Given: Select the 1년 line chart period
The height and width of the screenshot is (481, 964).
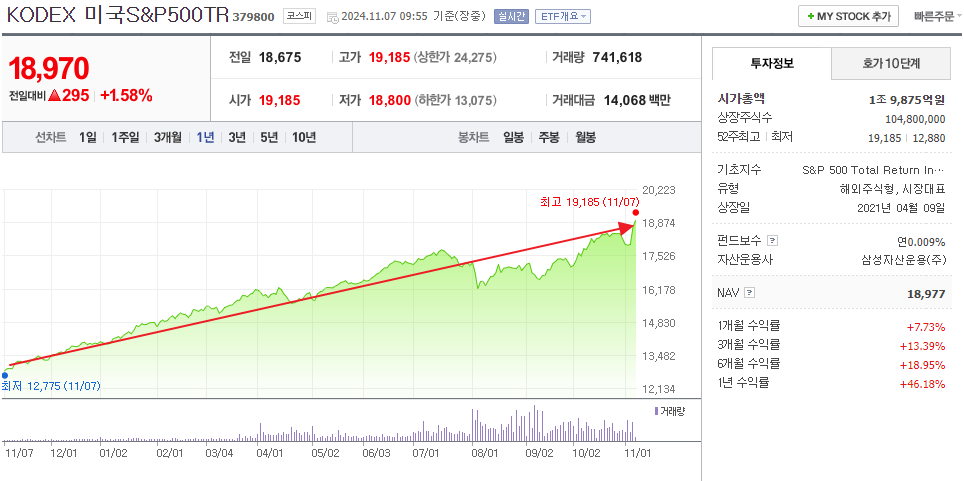Looking at the screenshot, I should point(205,137).
